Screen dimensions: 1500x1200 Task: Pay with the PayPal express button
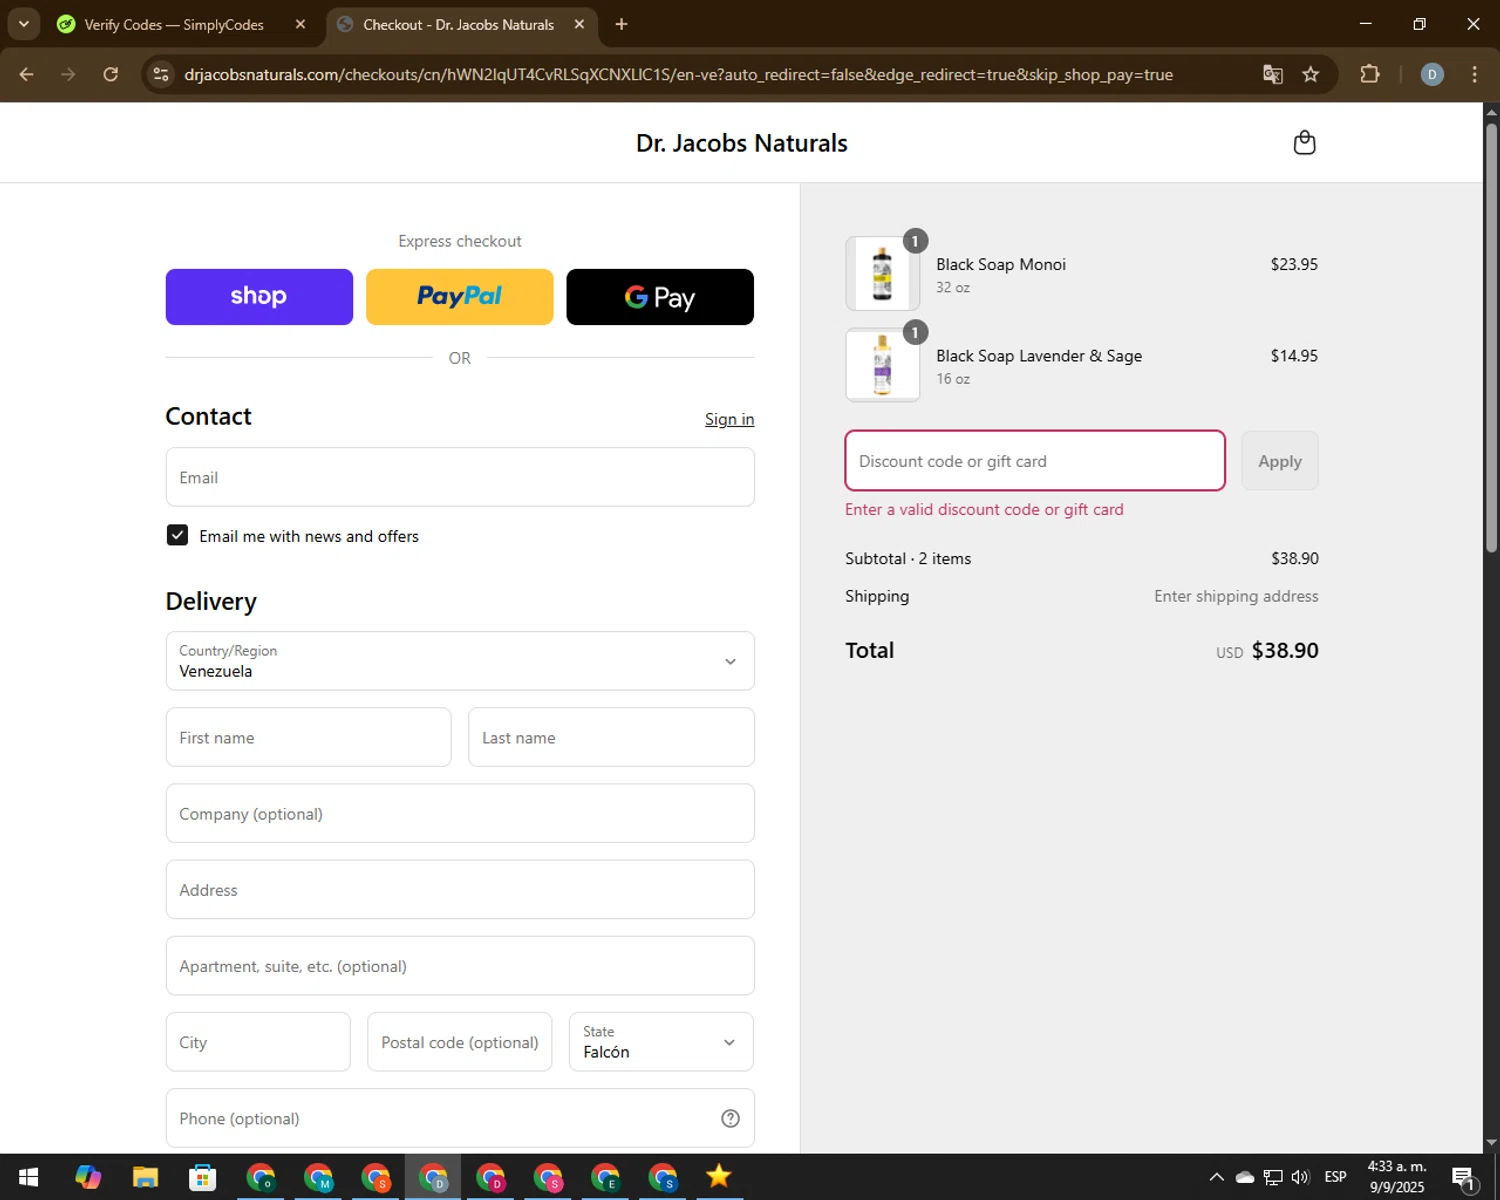coord(459,297)
